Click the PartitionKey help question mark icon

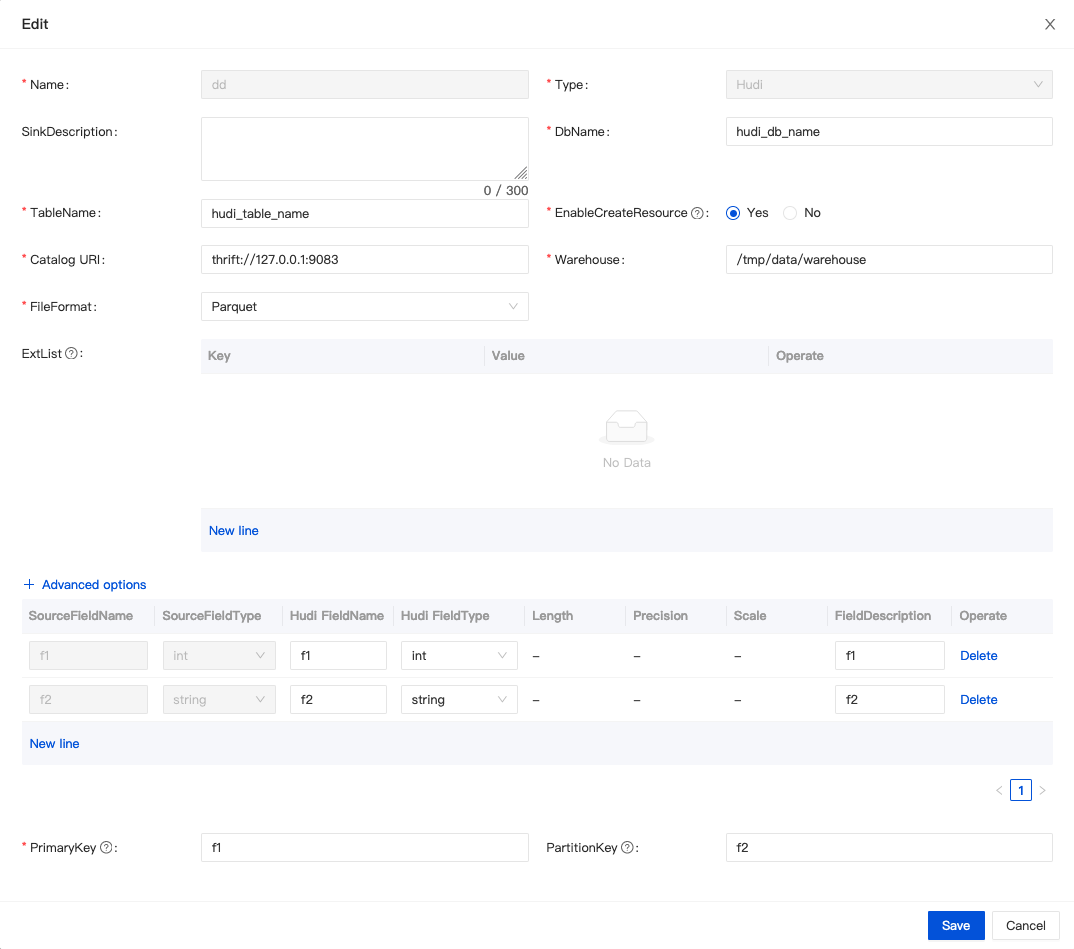click(627, 848)
